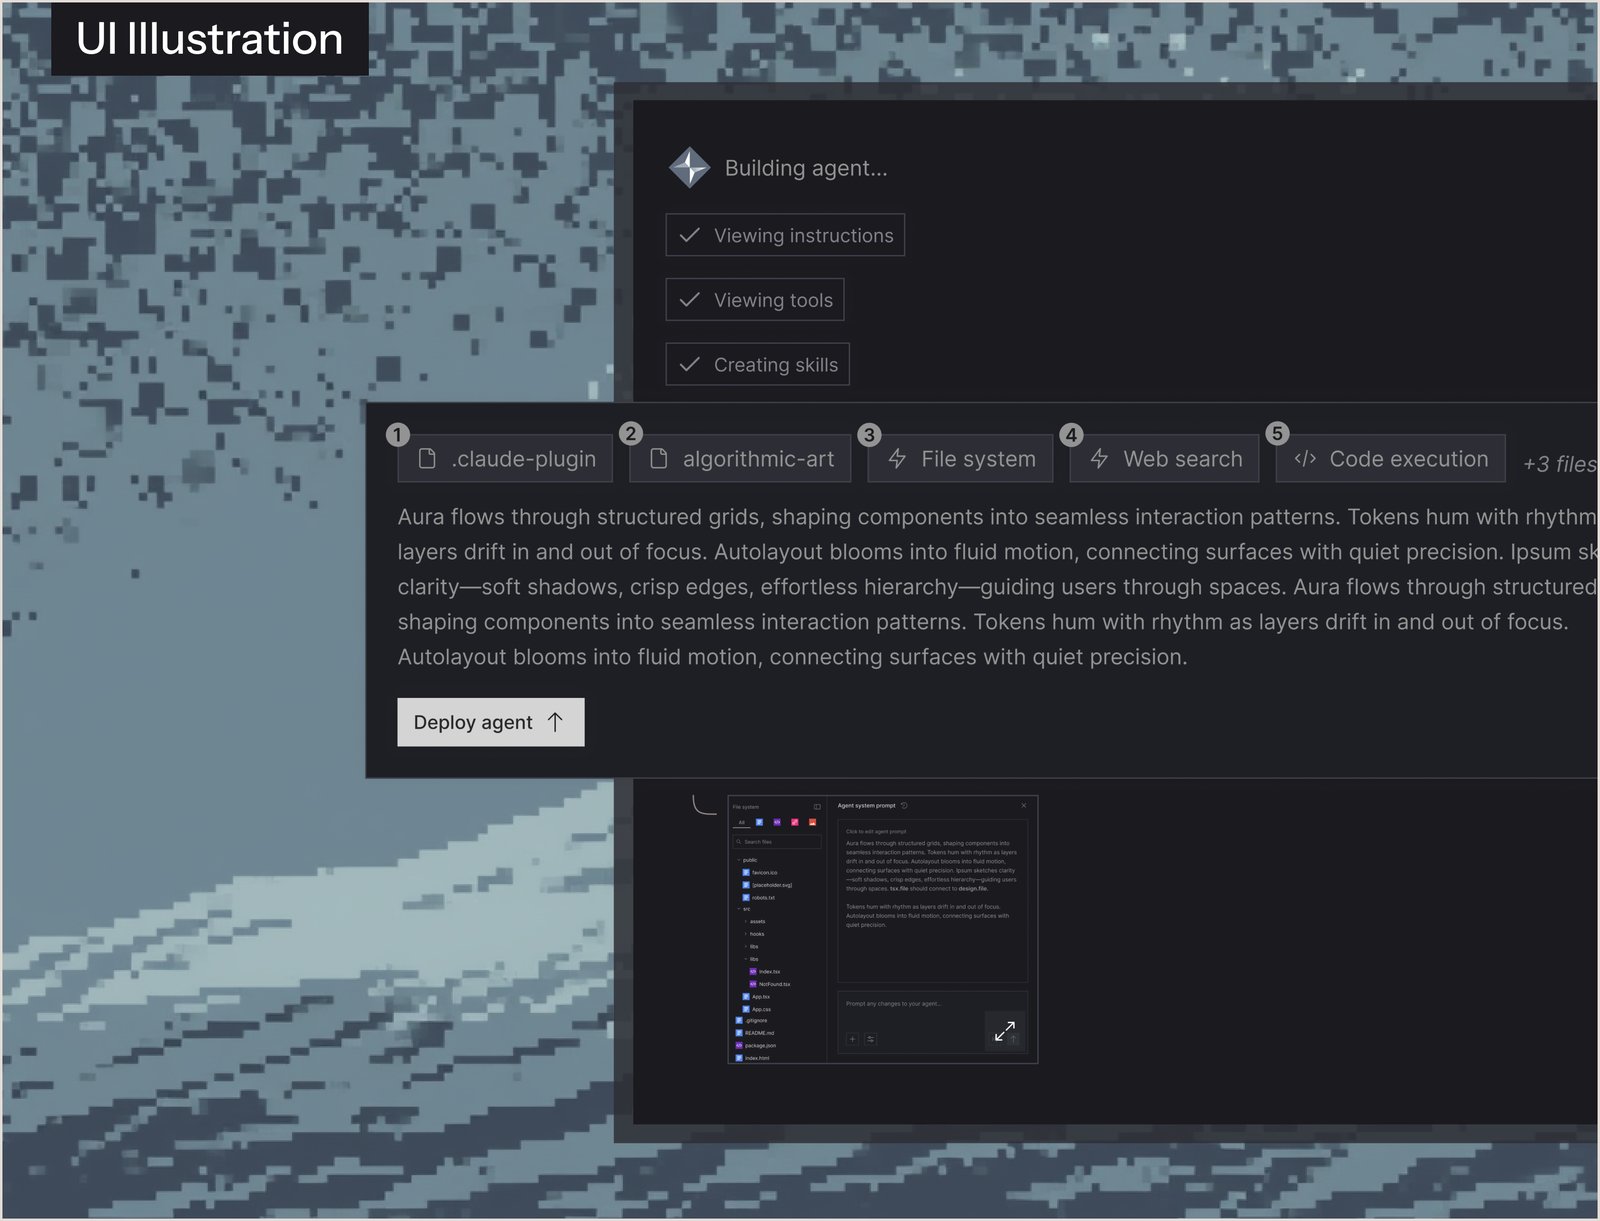This screenshot has width=1600, height=1221.
Task: Filter files by the purple code icon
Action: [777, 822]
